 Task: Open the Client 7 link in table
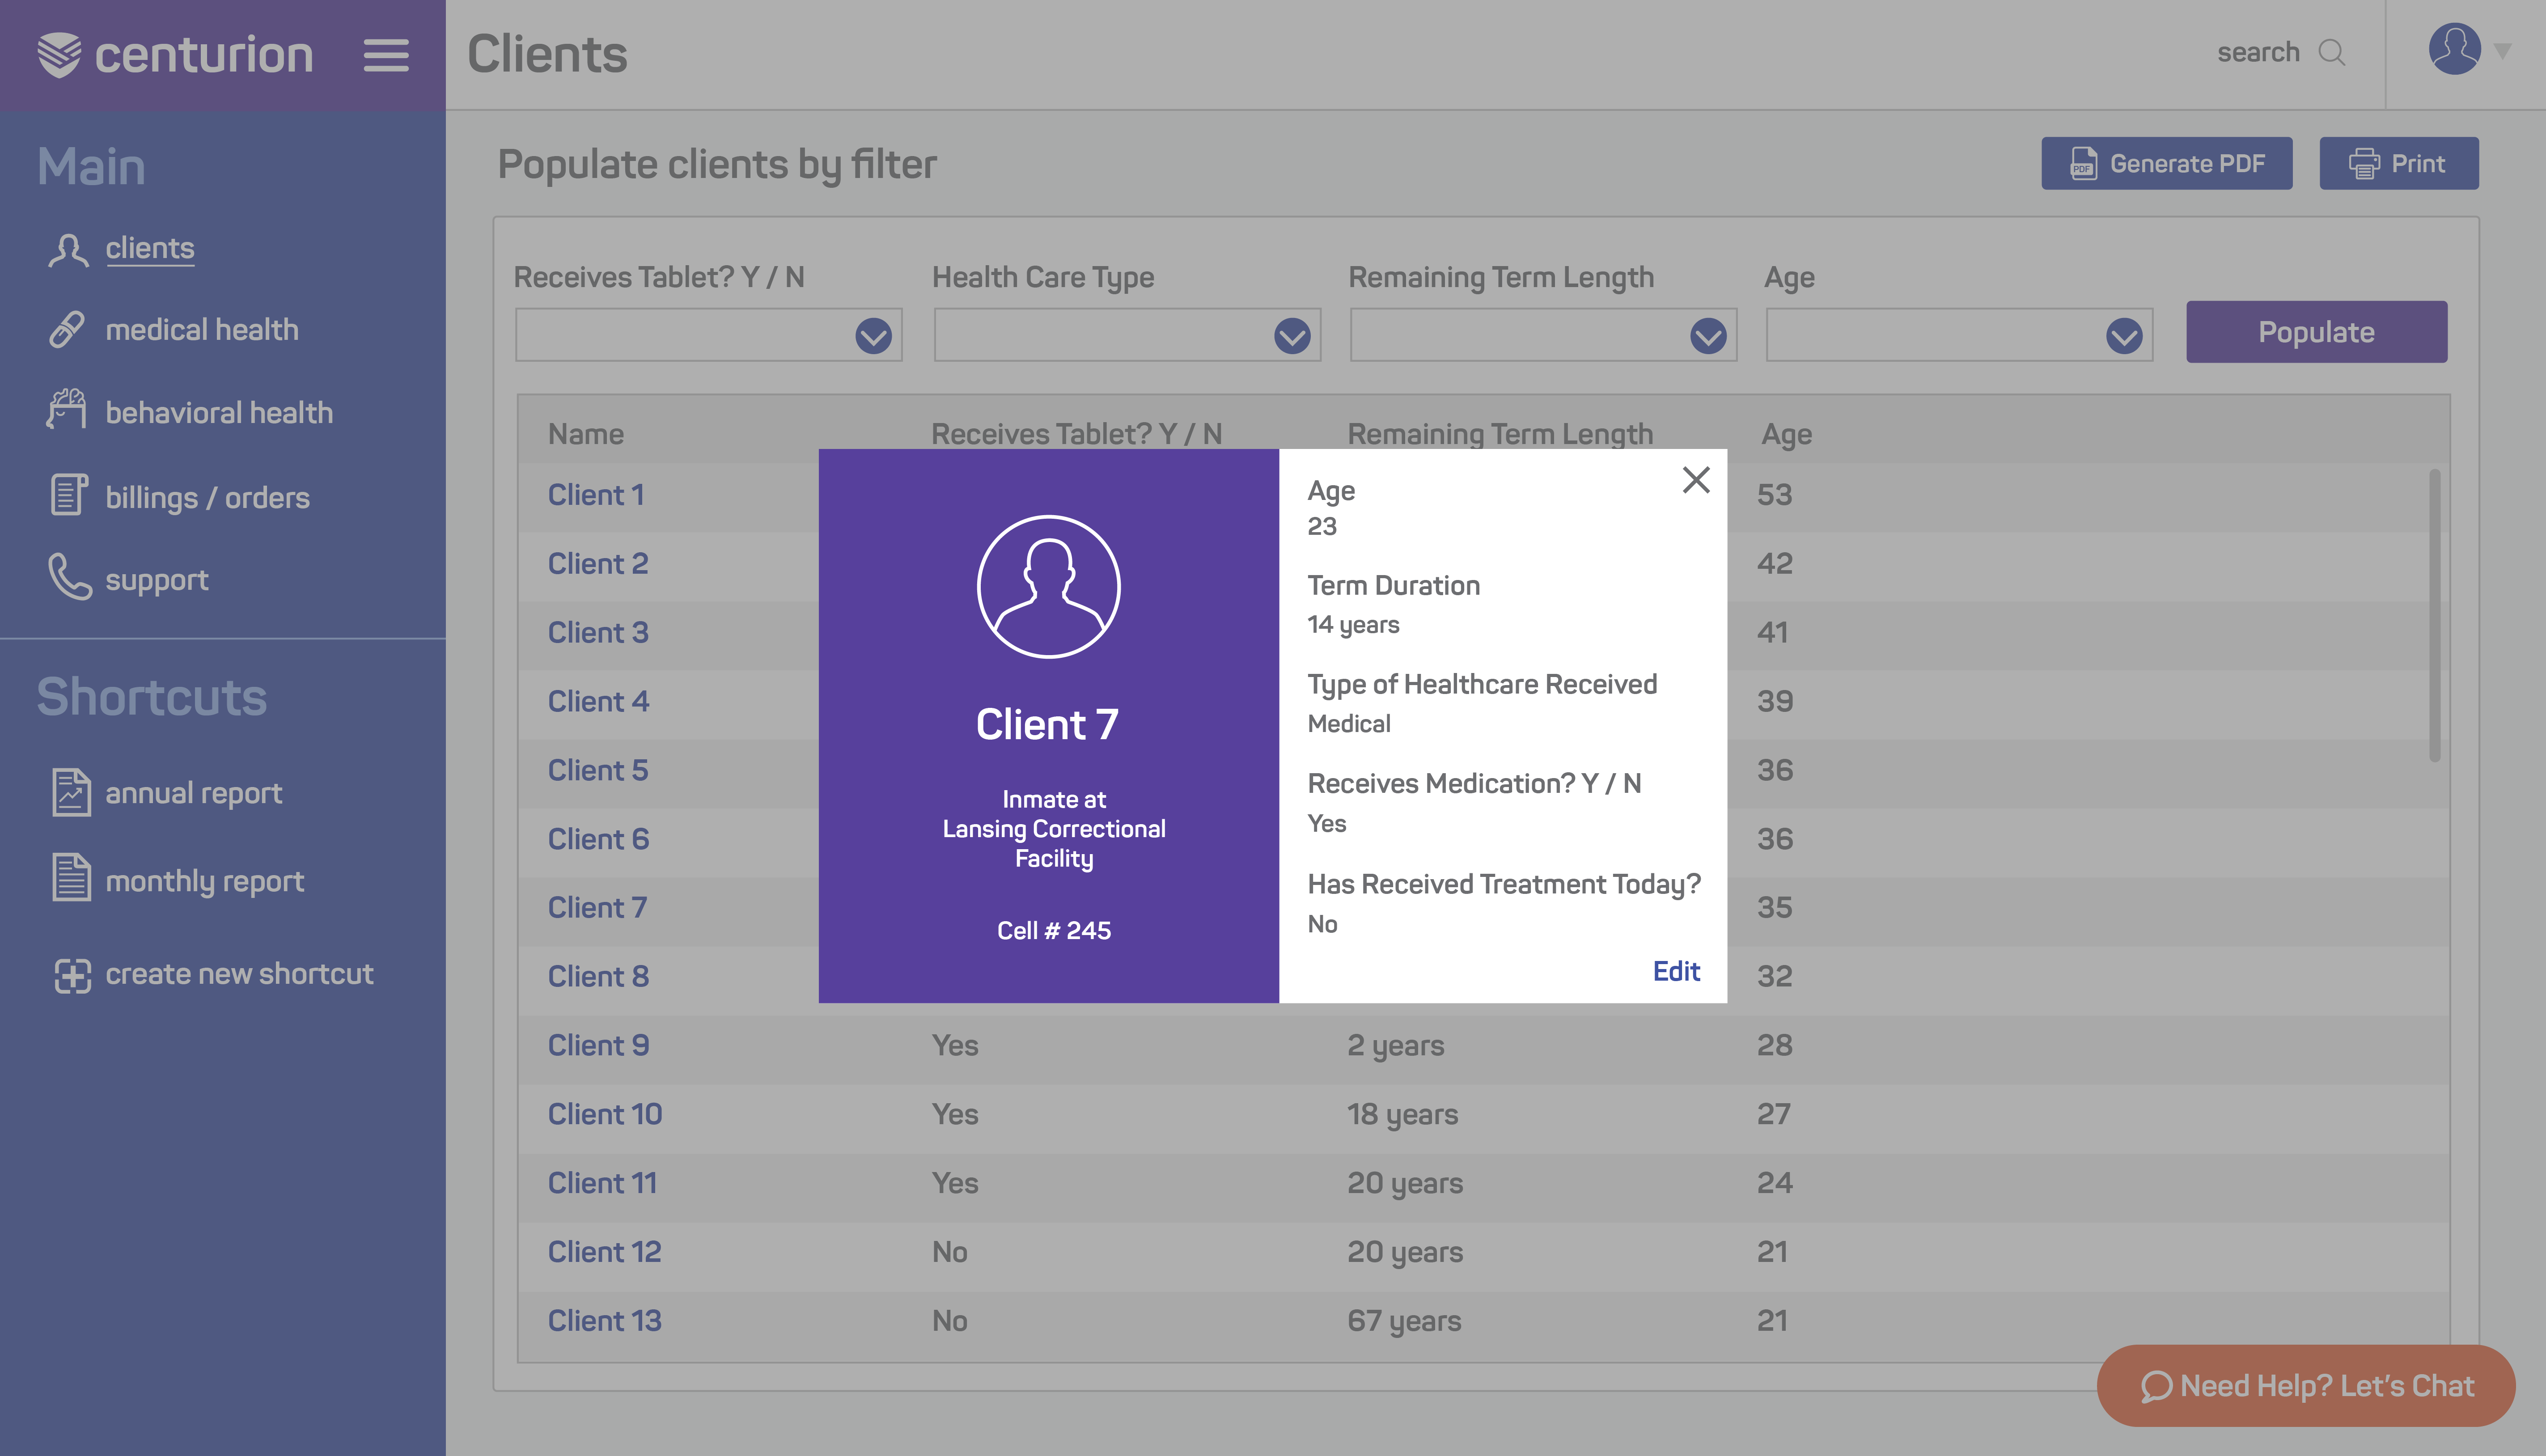597,908
